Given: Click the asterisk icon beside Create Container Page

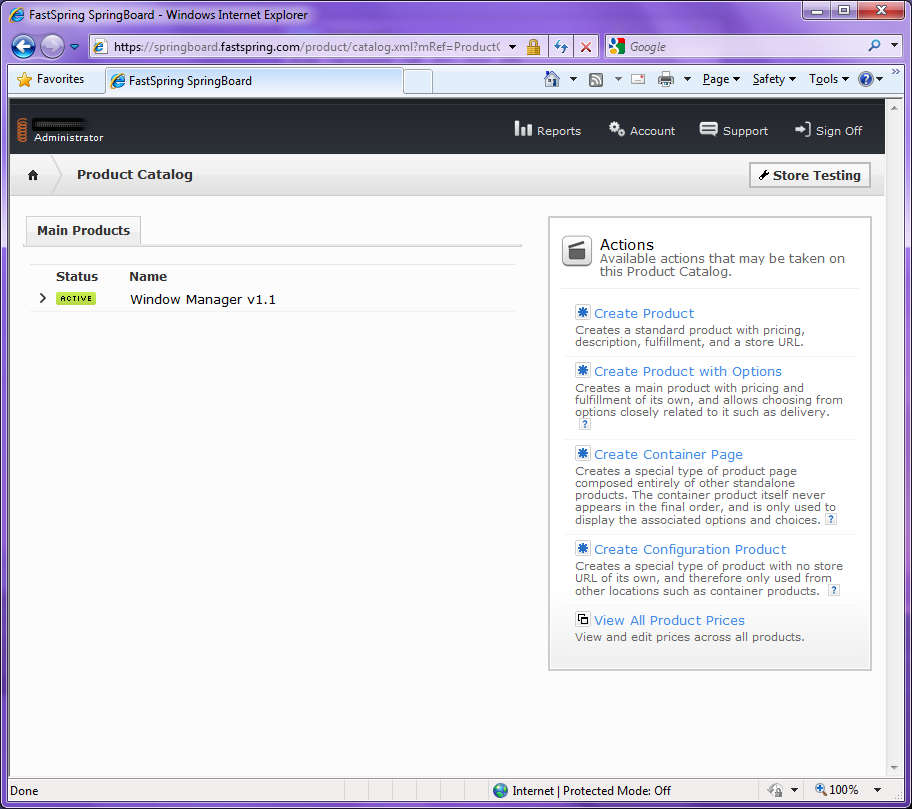Looking at the screenshot, I should (x=582, y=454).
